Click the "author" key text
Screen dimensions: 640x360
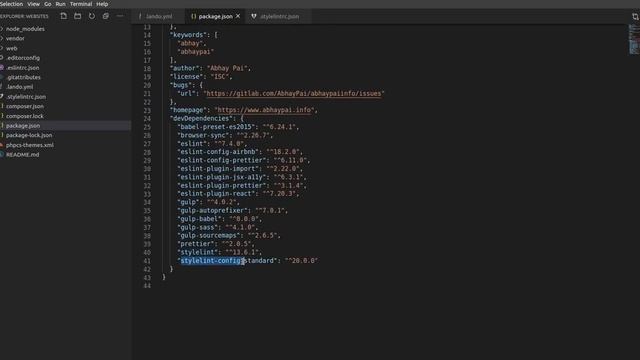click(x=184, y=68)
